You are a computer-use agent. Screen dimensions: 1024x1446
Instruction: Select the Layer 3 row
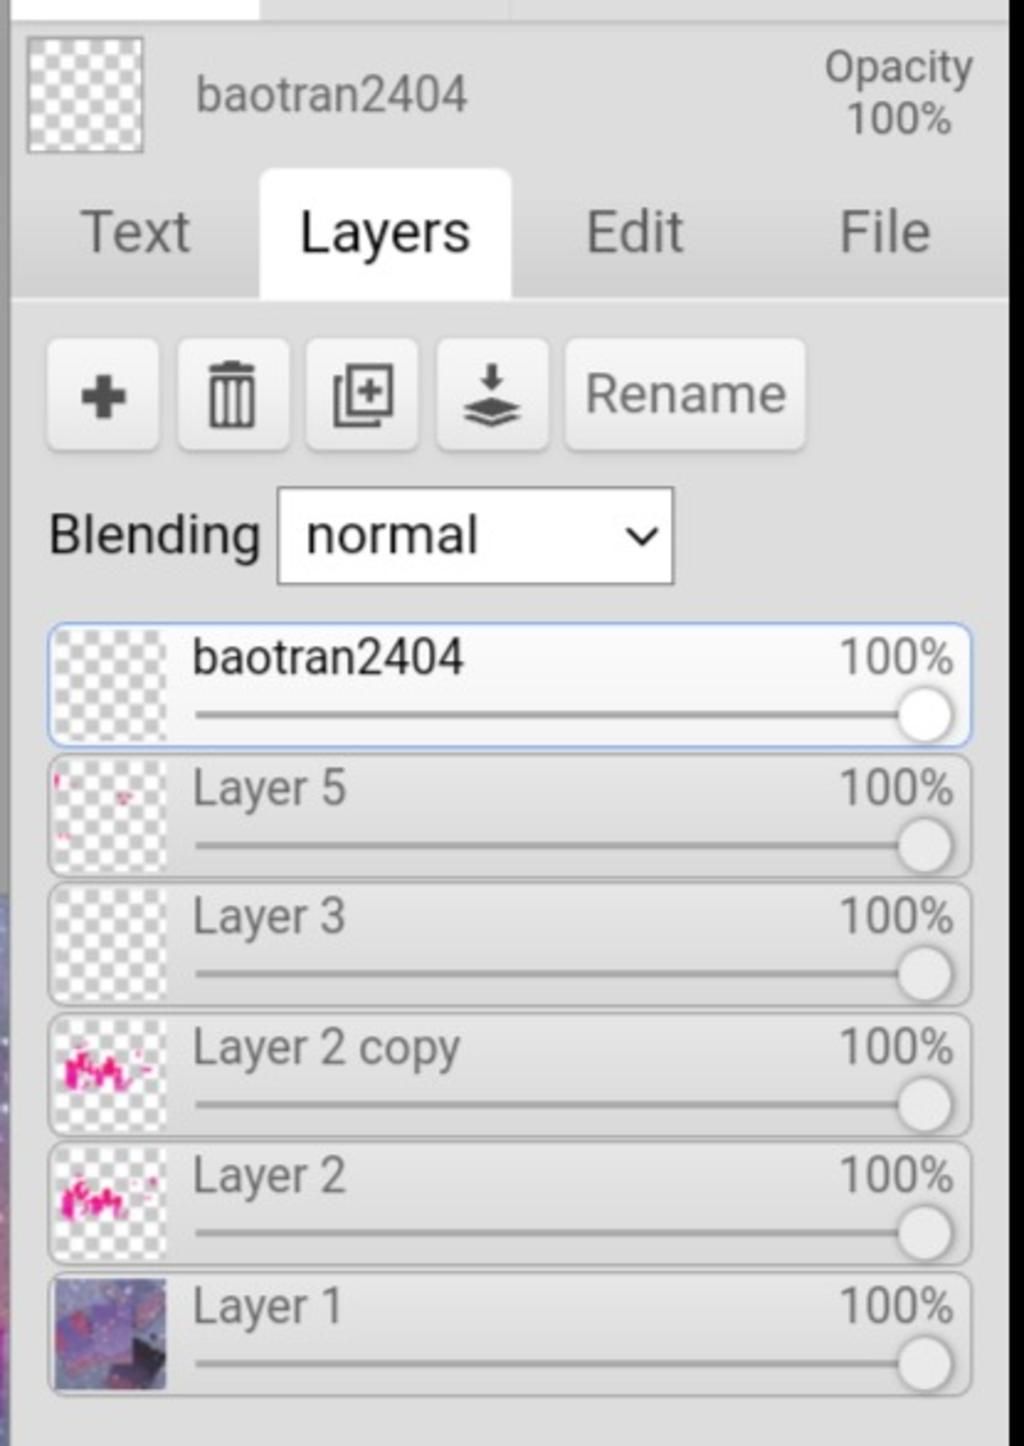point(500,918)
